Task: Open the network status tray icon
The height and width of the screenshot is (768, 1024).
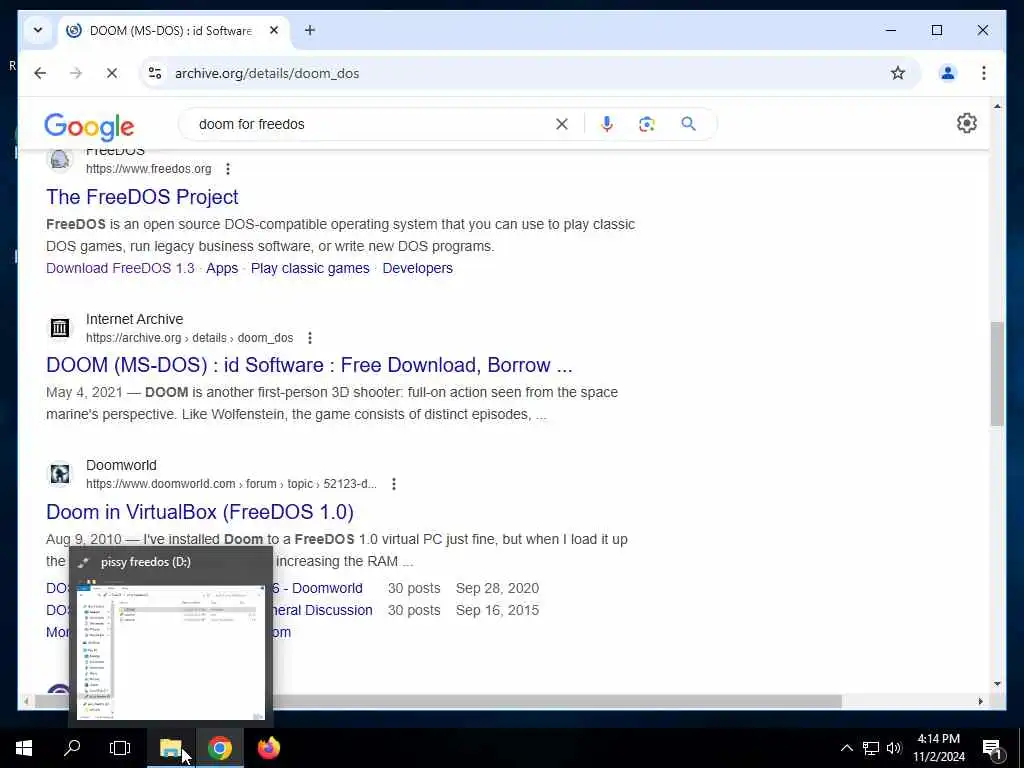Action: click(x=871, y=748)
